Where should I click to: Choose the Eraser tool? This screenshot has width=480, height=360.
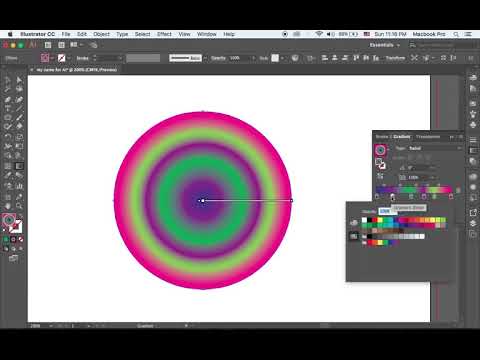pos(19,127)
